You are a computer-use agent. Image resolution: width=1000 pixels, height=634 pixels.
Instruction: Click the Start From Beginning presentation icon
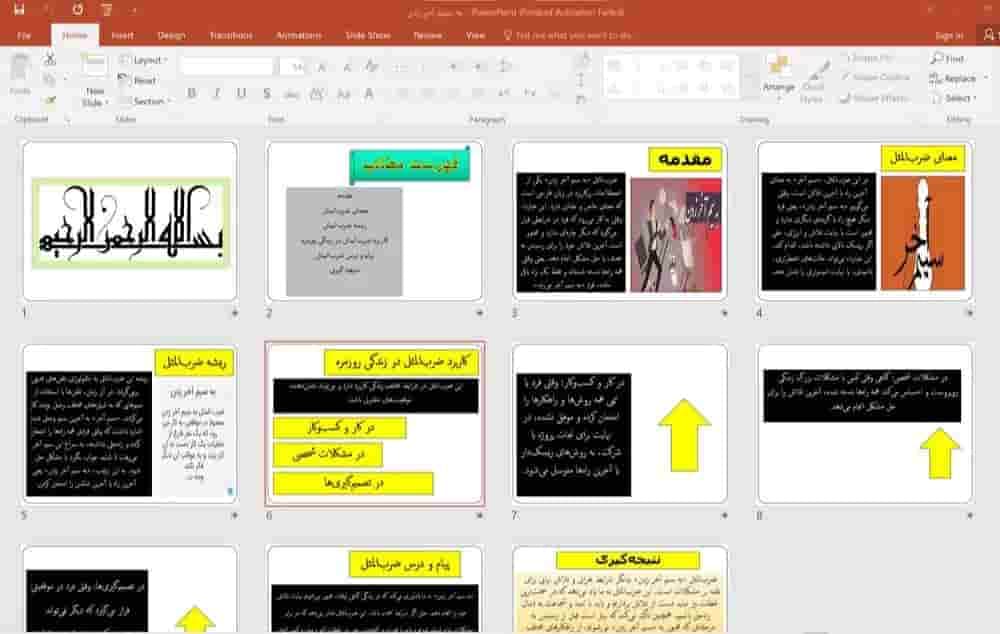coord(107,10)
